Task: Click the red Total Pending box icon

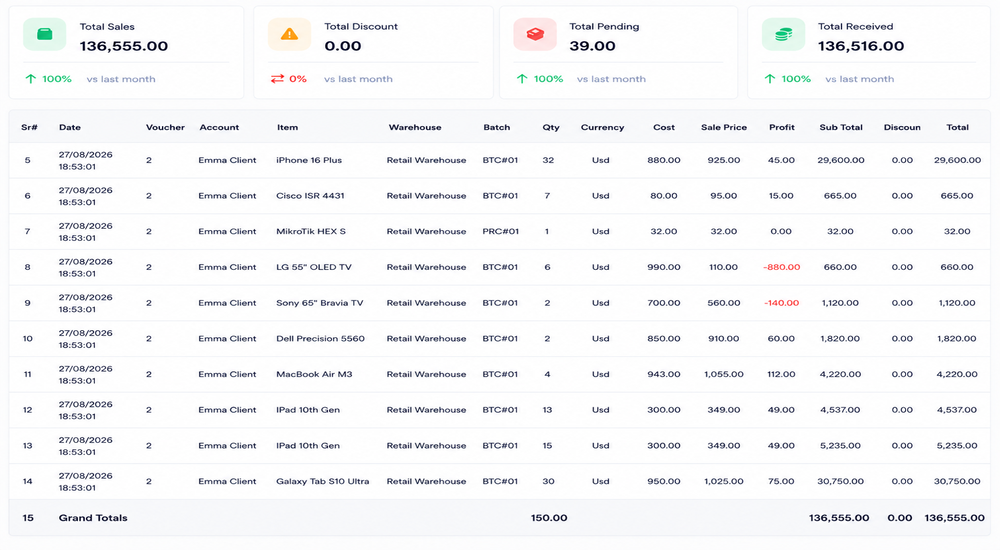Action: [x=535, y=34]
